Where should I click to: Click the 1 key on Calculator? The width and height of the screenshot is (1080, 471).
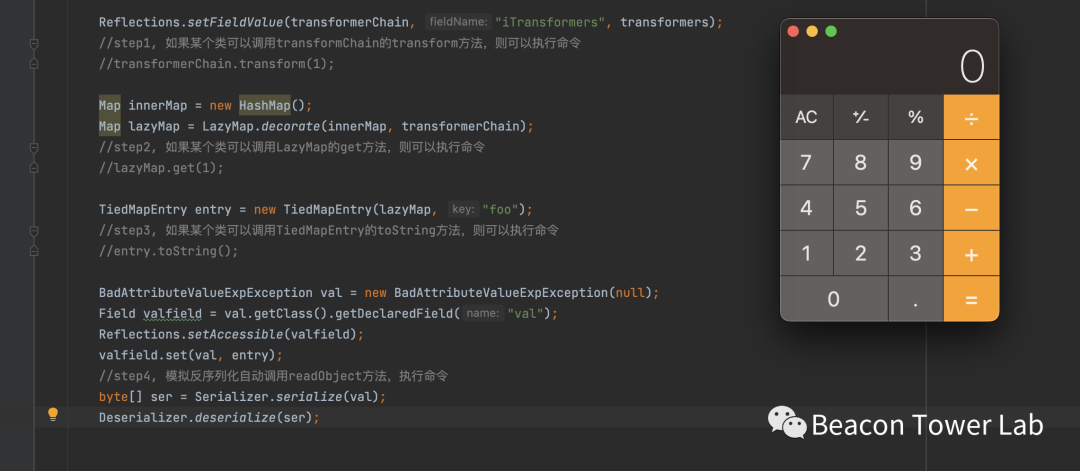point(806,253)
